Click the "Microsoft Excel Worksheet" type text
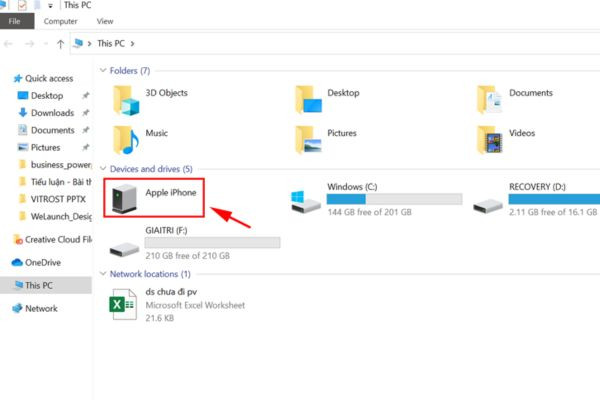Image resolution: width=600 pixels, height=400 pixels. click(195, 305)
